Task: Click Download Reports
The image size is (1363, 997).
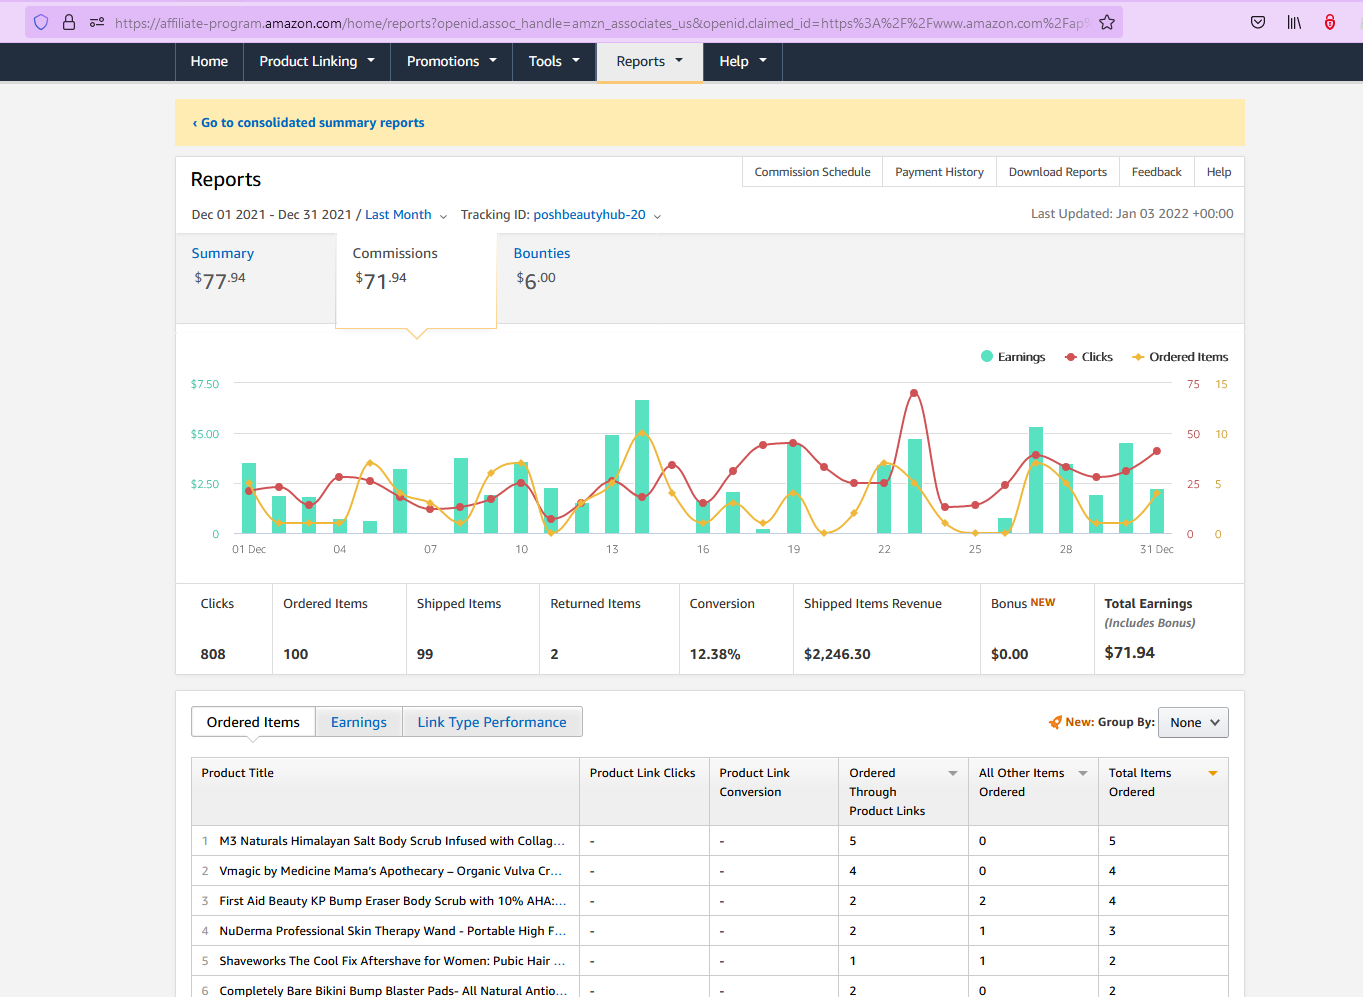Action: pyautogui.click(x=1058, y=172)
